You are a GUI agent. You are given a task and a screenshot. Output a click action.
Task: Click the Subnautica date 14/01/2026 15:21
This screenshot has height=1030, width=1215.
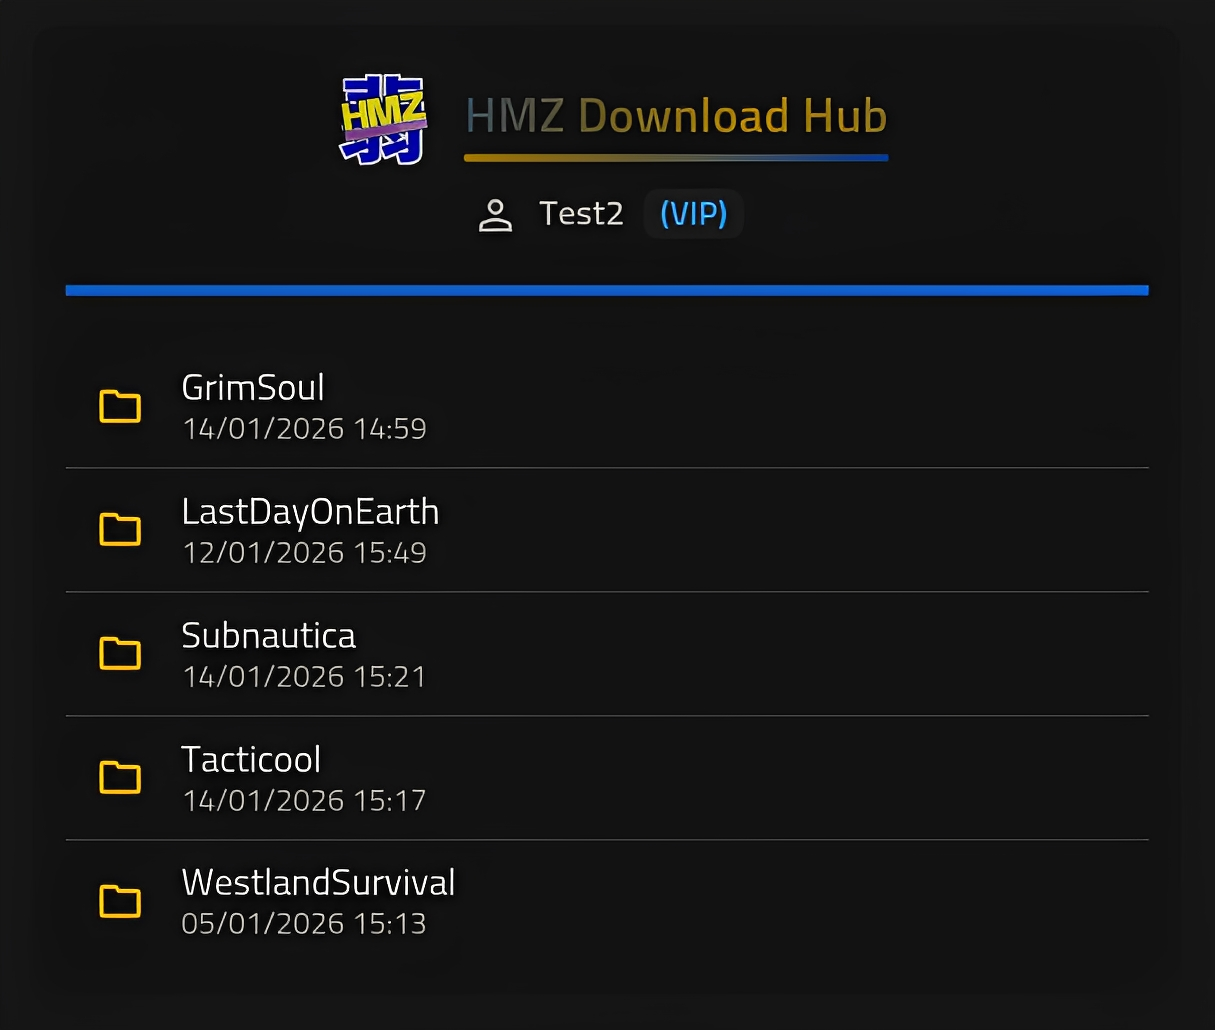304,677
